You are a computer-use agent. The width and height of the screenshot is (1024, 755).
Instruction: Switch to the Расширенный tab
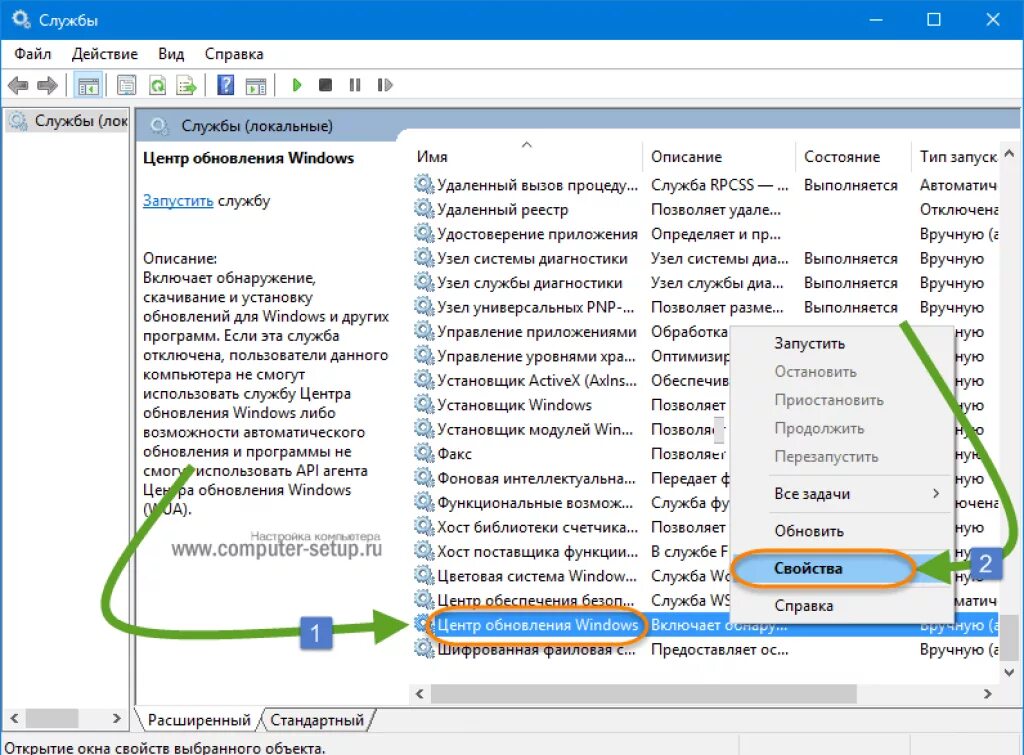(x=199, y=720)
